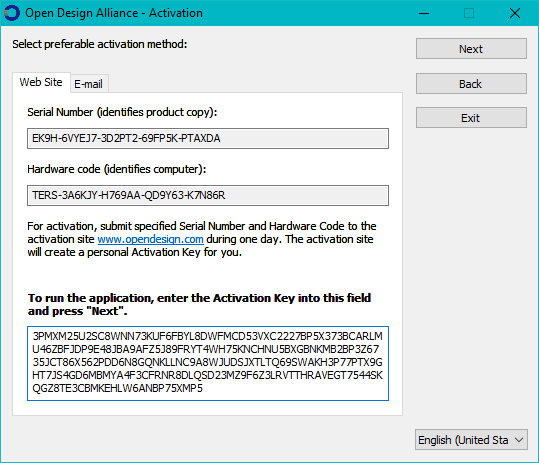The height and width of the screenshot is (463, 539).
Task: Click the window title bar text
Action: point(114,13)
